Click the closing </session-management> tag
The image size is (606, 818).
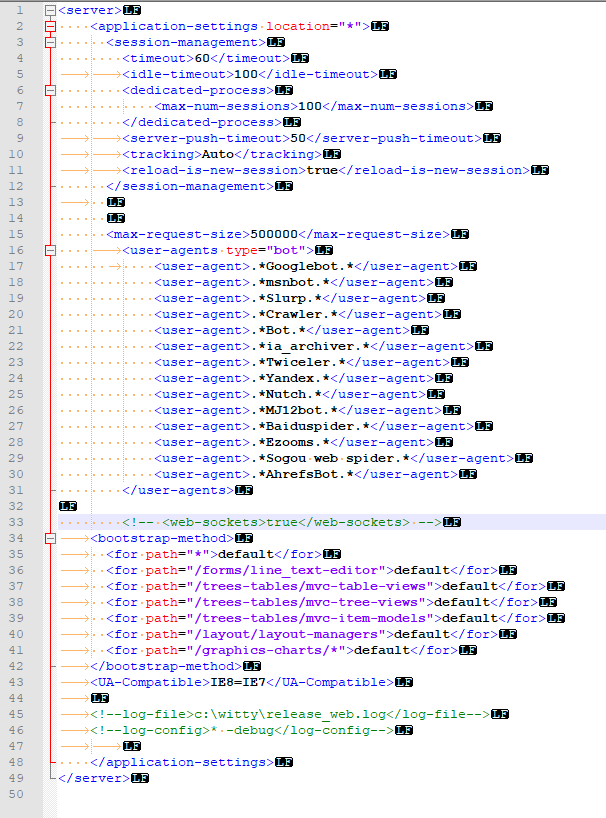pos(190,186)
